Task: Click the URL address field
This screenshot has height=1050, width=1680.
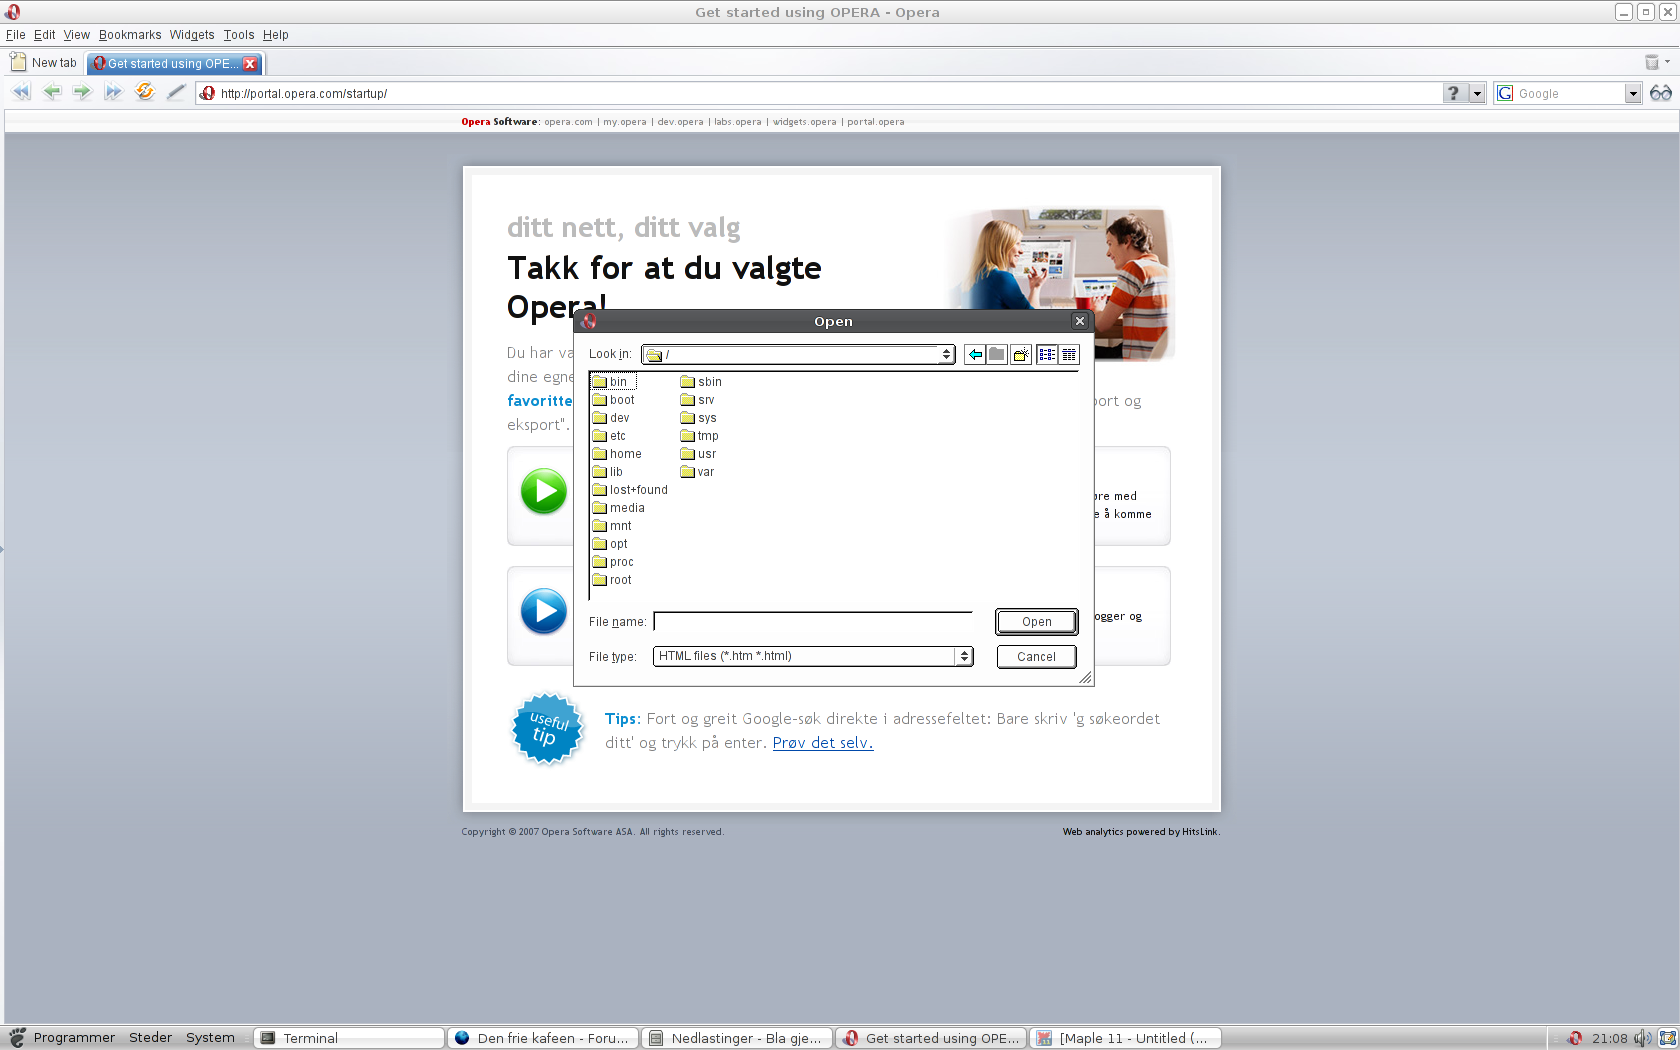Action: [x=820, y=93]
